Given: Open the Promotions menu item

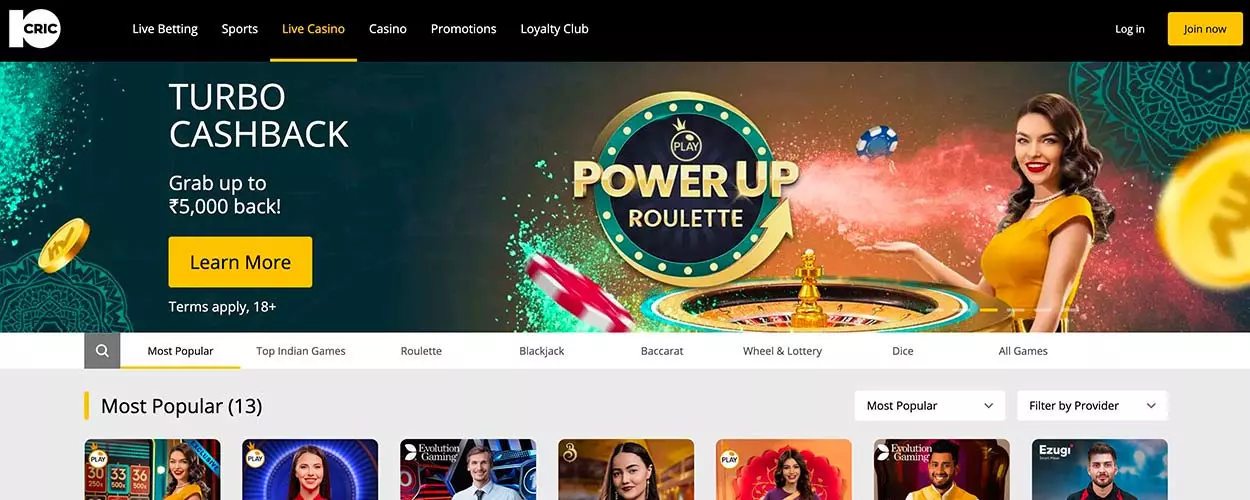Looking at the screenshot, I should [463, 29].
